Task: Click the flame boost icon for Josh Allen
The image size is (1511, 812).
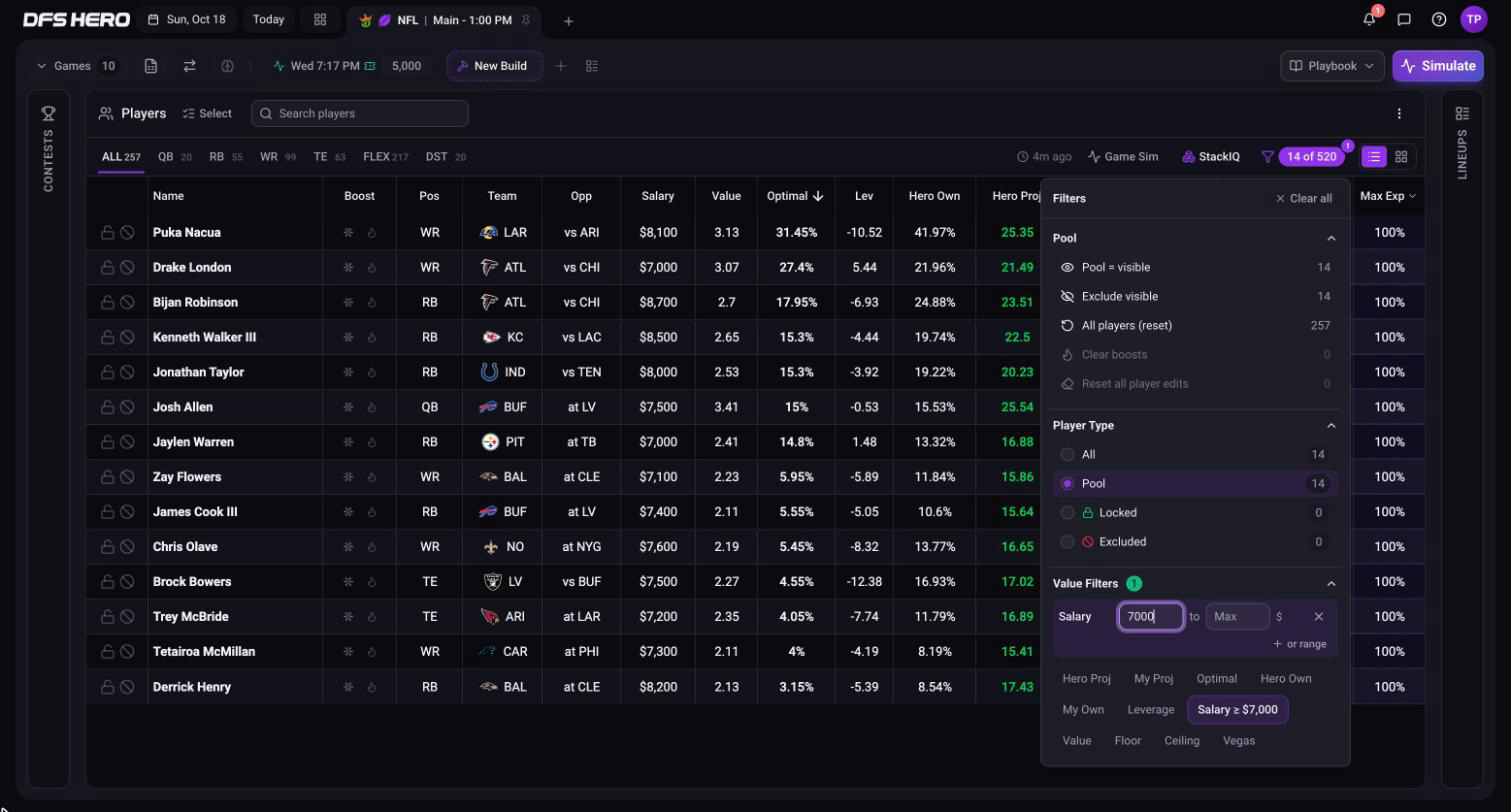Action: pyautogui.click(x=371, y=407)
